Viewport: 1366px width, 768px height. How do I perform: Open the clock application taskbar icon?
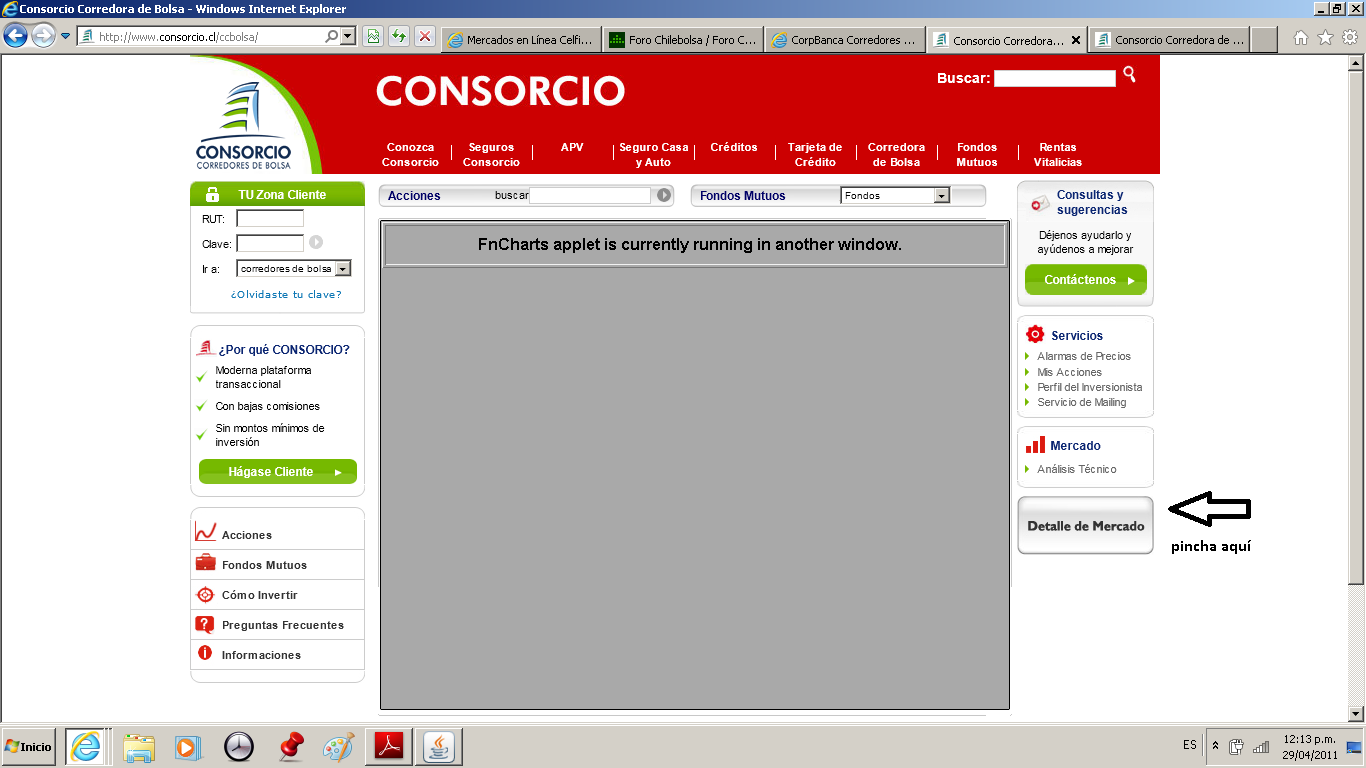coord(239,747)
